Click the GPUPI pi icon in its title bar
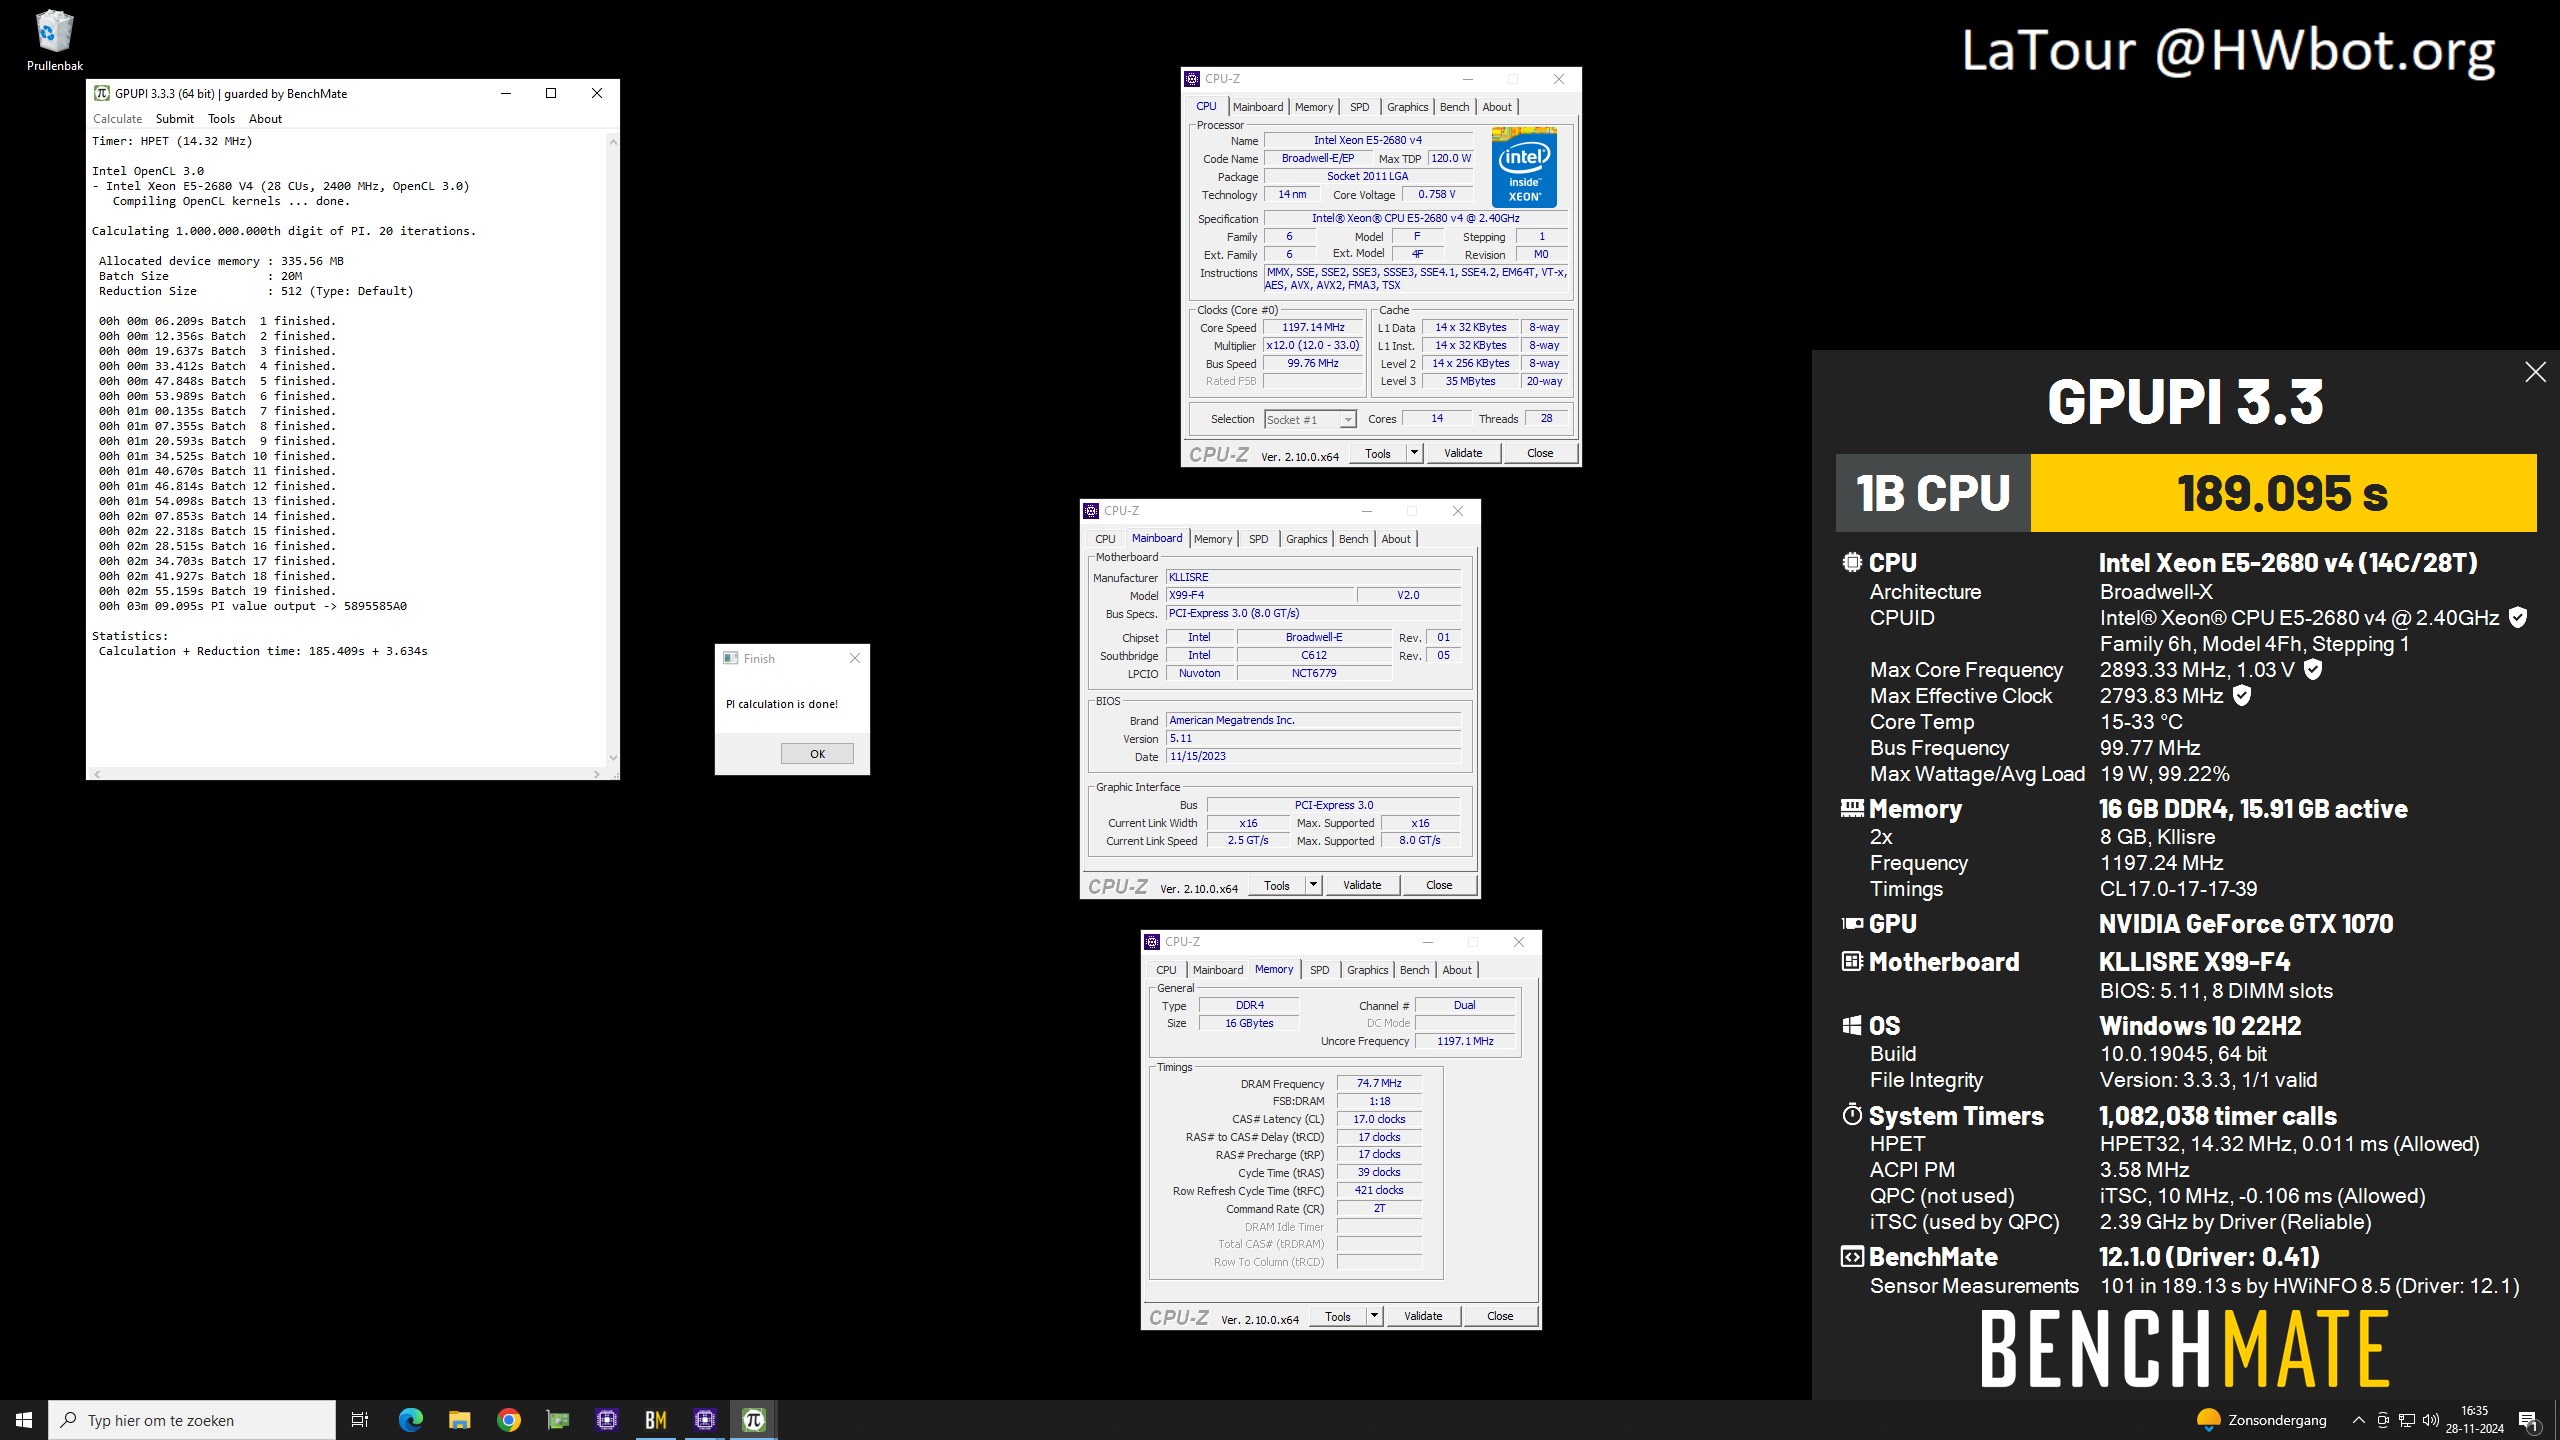2560x1440 pixels. [x=102, y=93]
